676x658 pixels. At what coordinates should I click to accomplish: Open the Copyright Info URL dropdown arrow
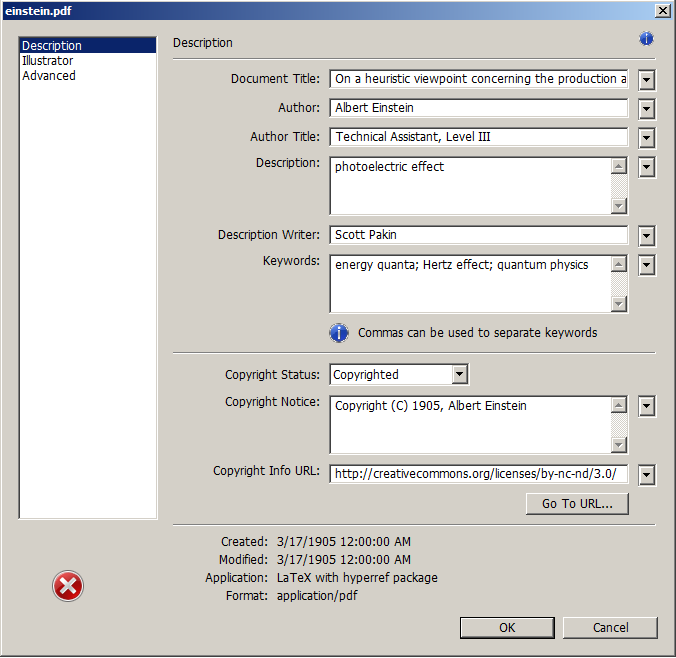pyautogui.click(x=647, y=474)
